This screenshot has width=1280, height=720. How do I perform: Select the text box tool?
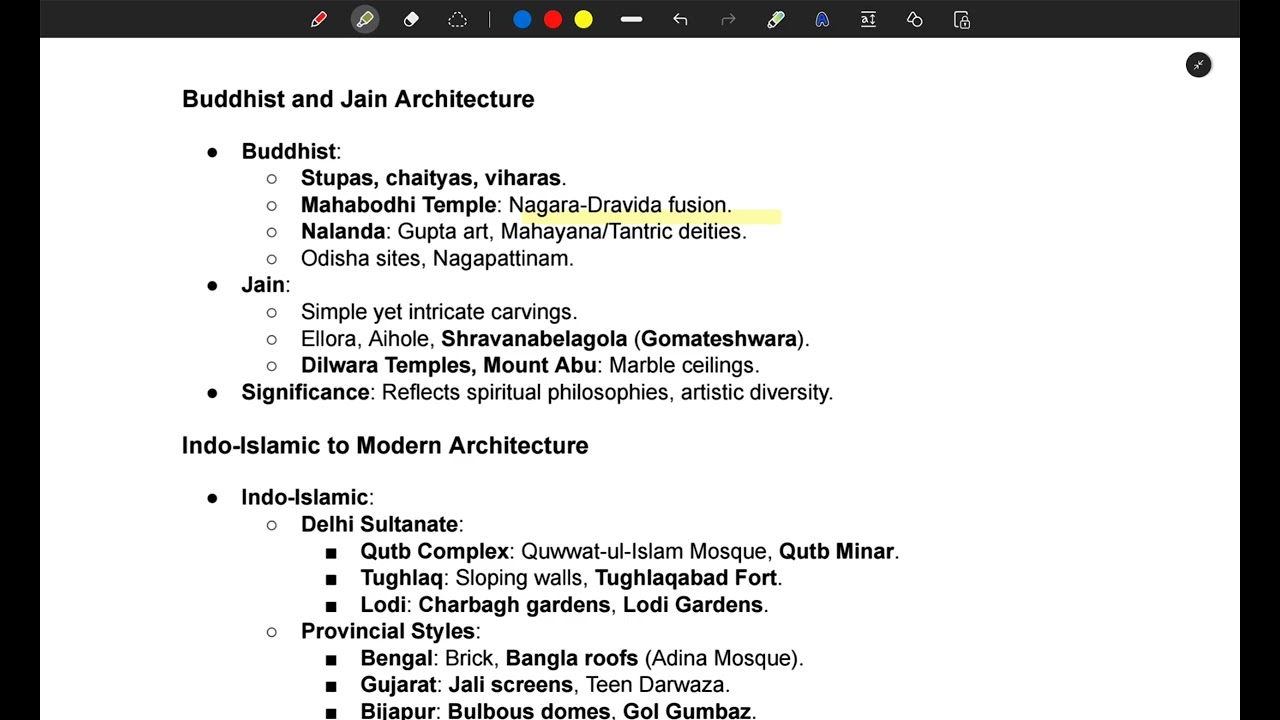[x=868, y=19]
